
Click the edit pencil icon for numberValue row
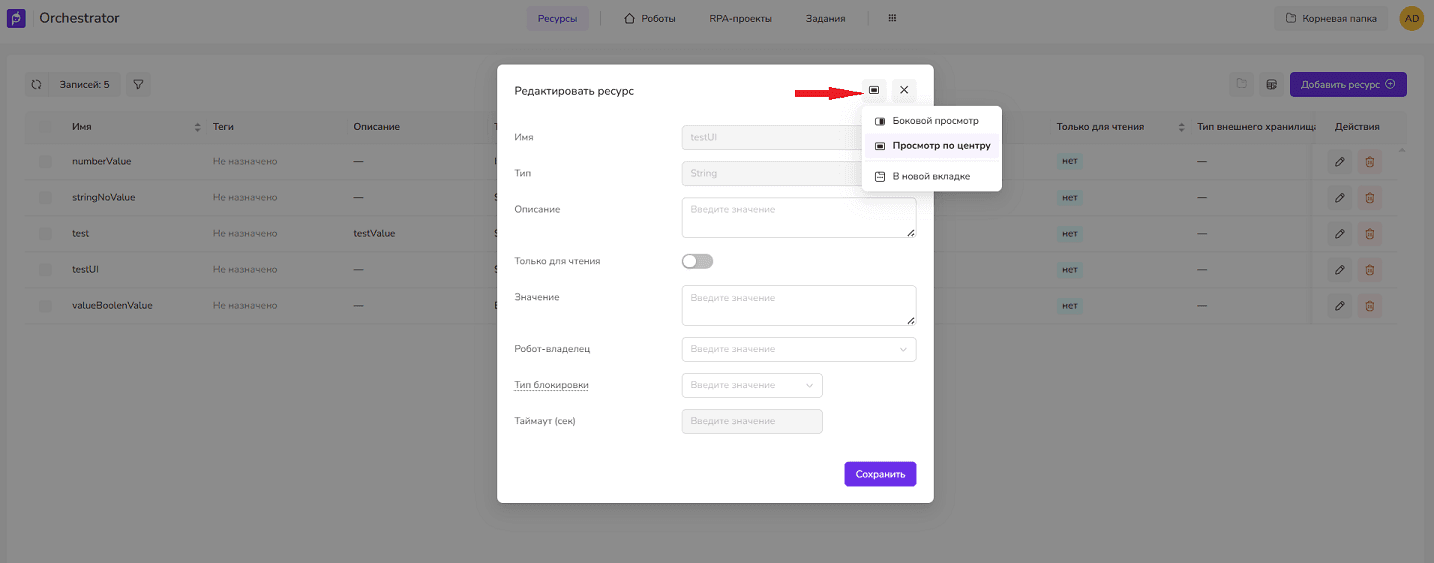(1340, 162)
